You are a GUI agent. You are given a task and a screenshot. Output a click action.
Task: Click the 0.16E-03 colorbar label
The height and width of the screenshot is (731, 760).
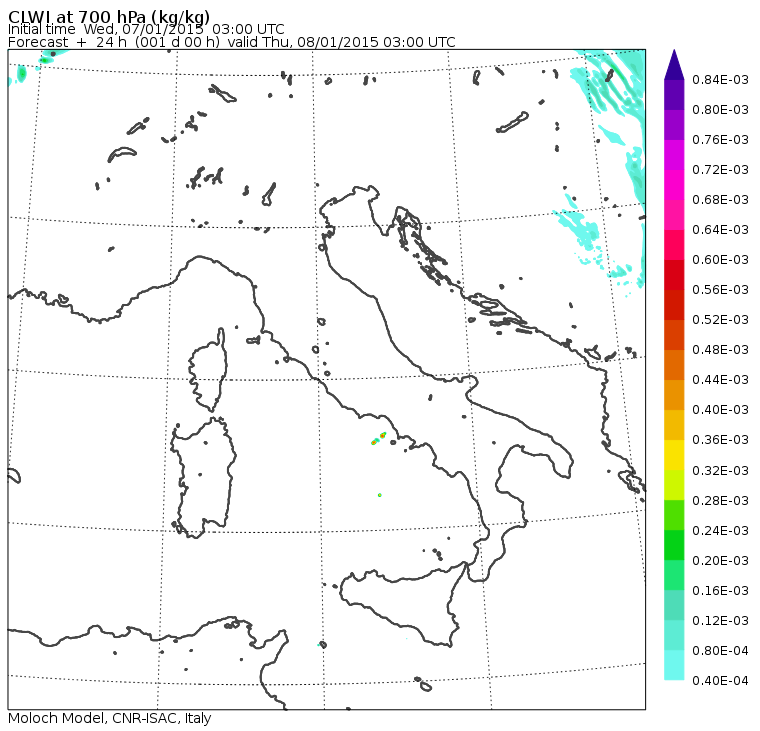point(720,591)
